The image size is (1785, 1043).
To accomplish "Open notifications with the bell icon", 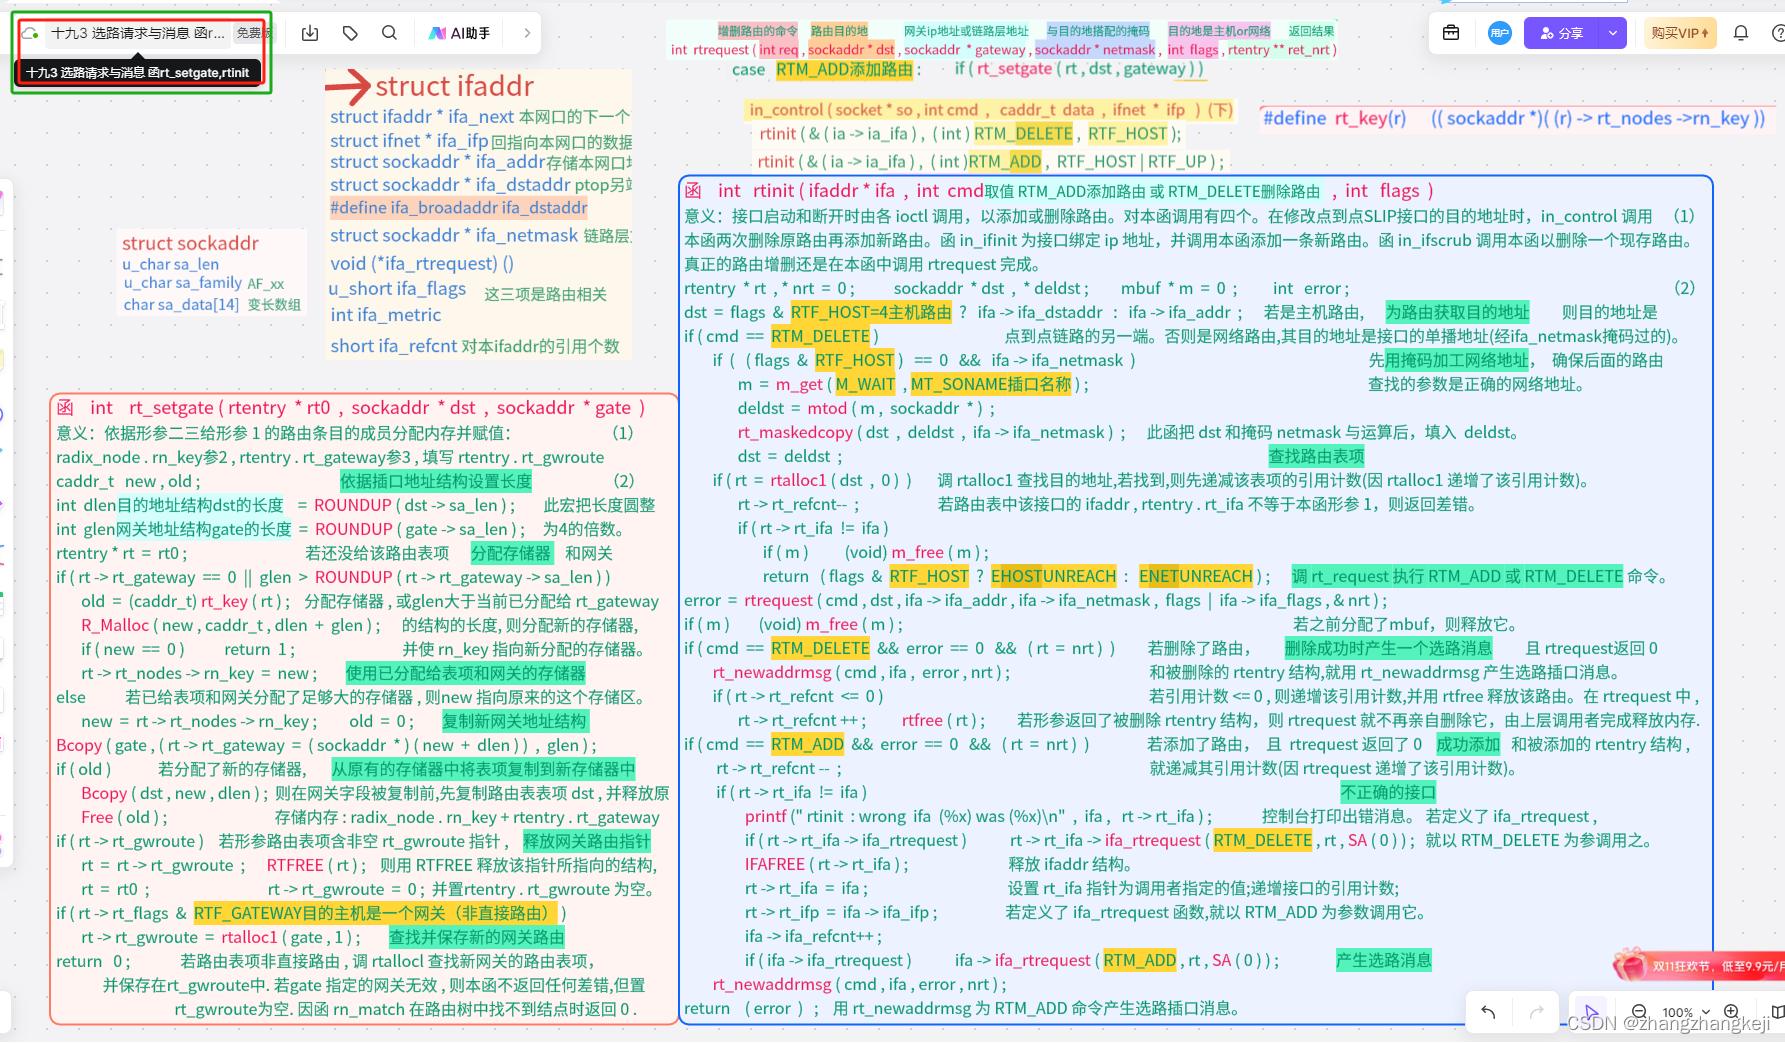I will [1741, 33].
